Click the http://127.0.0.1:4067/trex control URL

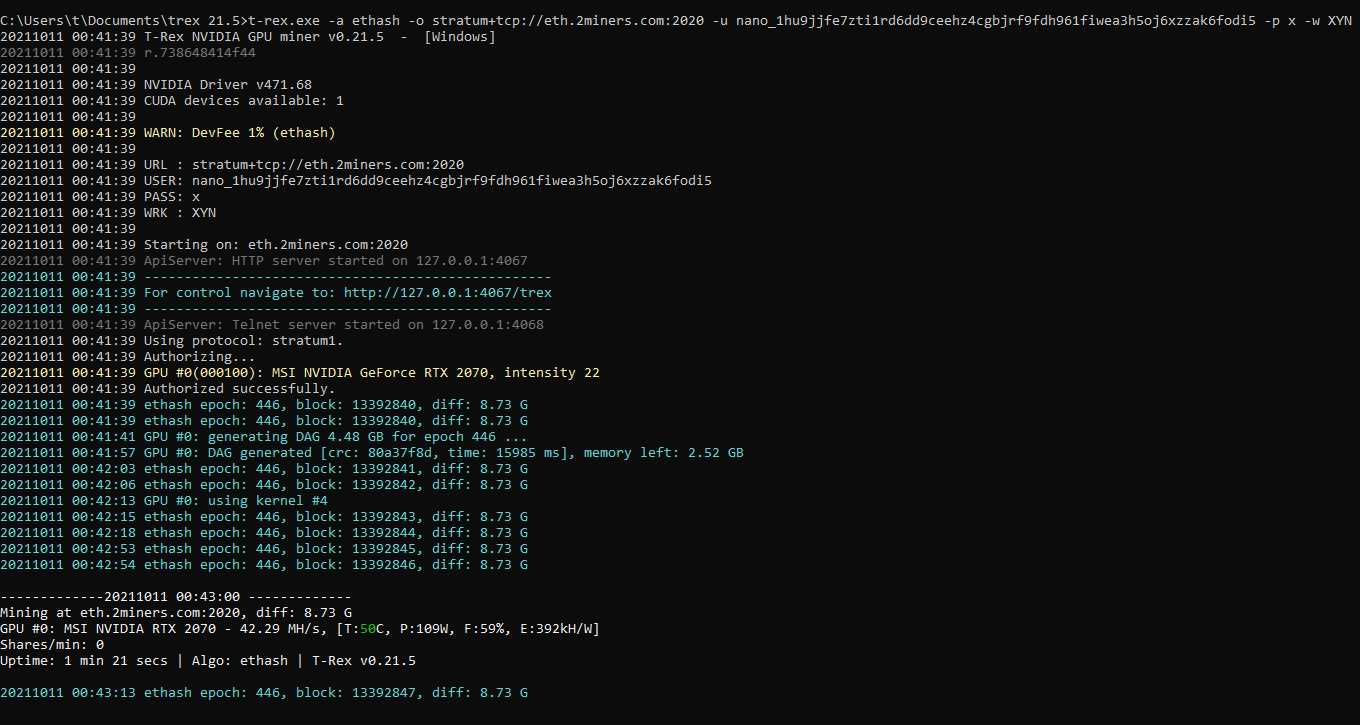tap(447, 293)
